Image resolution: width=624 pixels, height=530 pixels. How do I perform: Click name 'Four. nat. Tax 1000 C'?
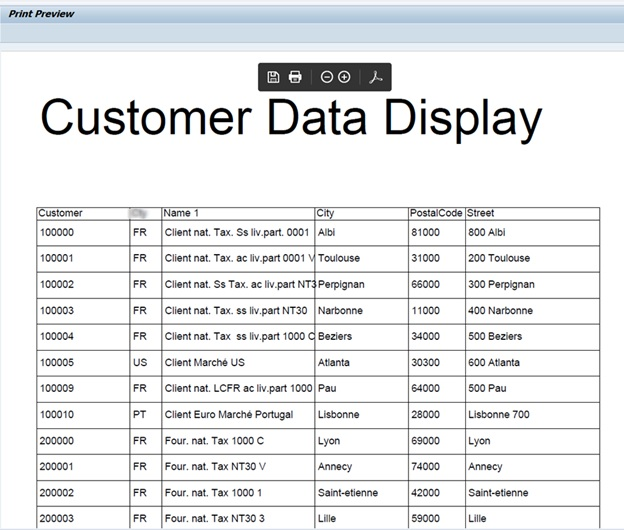[x=214, y=440]
